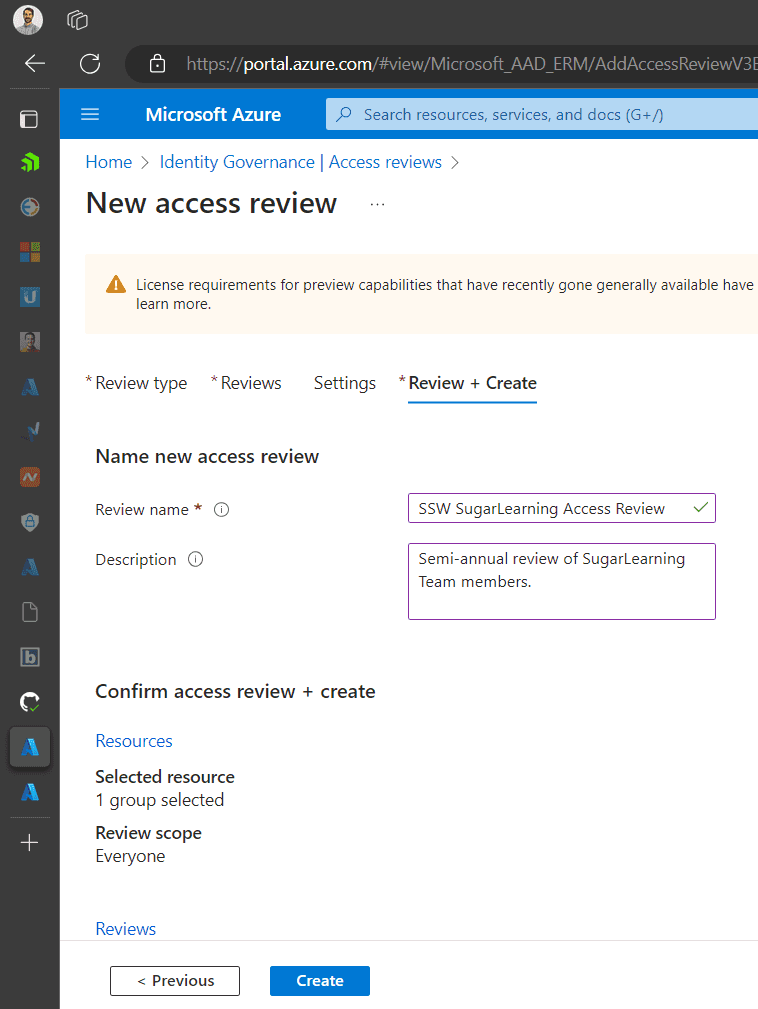Screen dimensions: 758x1009
Task: Open the browser workspaces icon
Action: pos(77,19)
